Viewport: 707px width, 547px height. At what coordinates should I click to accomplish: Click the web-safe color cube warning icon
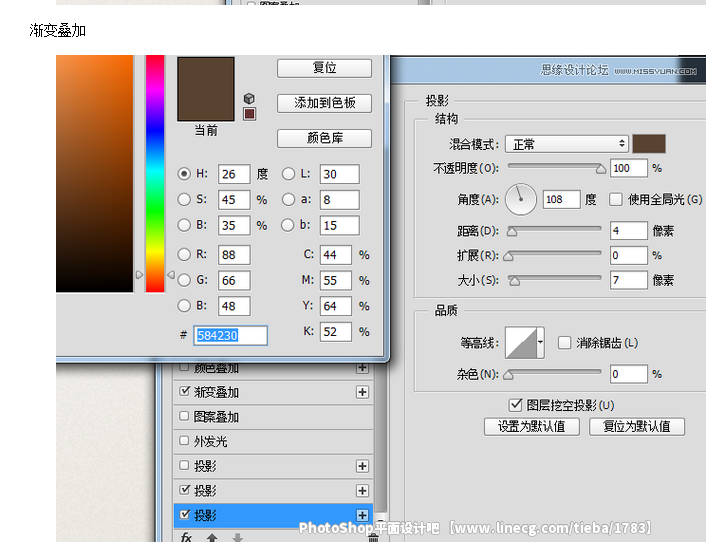pos(249,98)
